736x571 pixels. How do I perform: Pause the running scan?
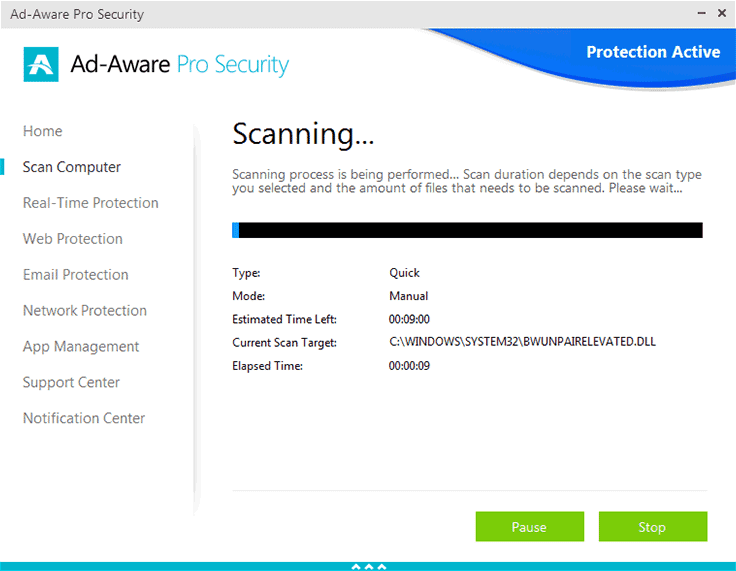pyautogui.click(x=529, y=526)
